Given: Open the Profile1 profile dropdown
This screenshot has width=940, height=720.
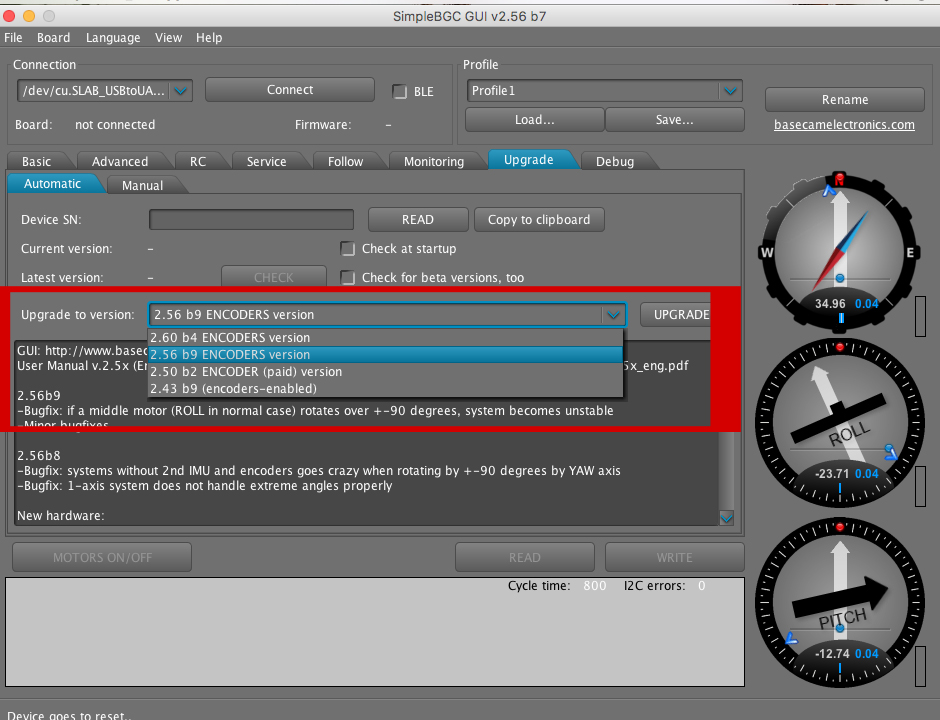Looking at the screenshot, I should [x=604, y=91].
